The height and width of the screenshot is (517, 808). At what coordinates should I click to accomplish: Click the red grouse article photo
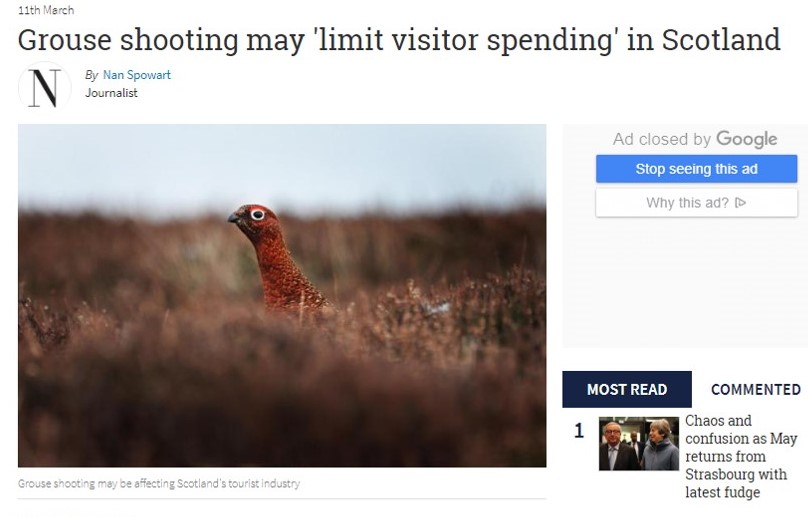point(282,295)
